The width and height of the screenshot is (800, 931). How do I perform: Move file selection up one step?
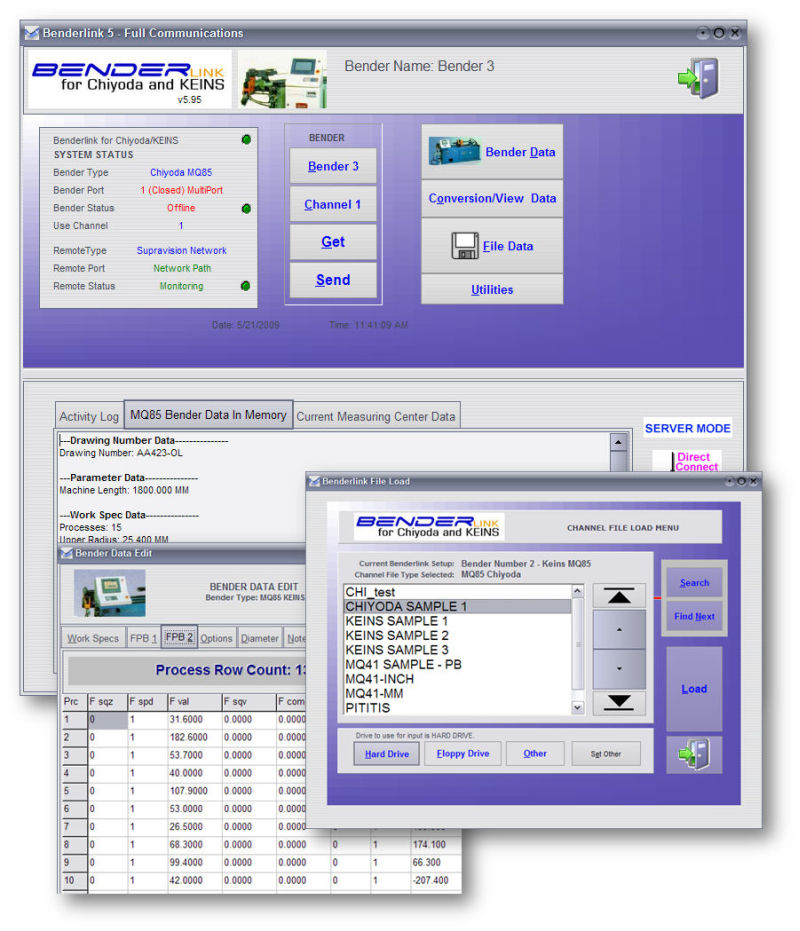tap(619, 630)
